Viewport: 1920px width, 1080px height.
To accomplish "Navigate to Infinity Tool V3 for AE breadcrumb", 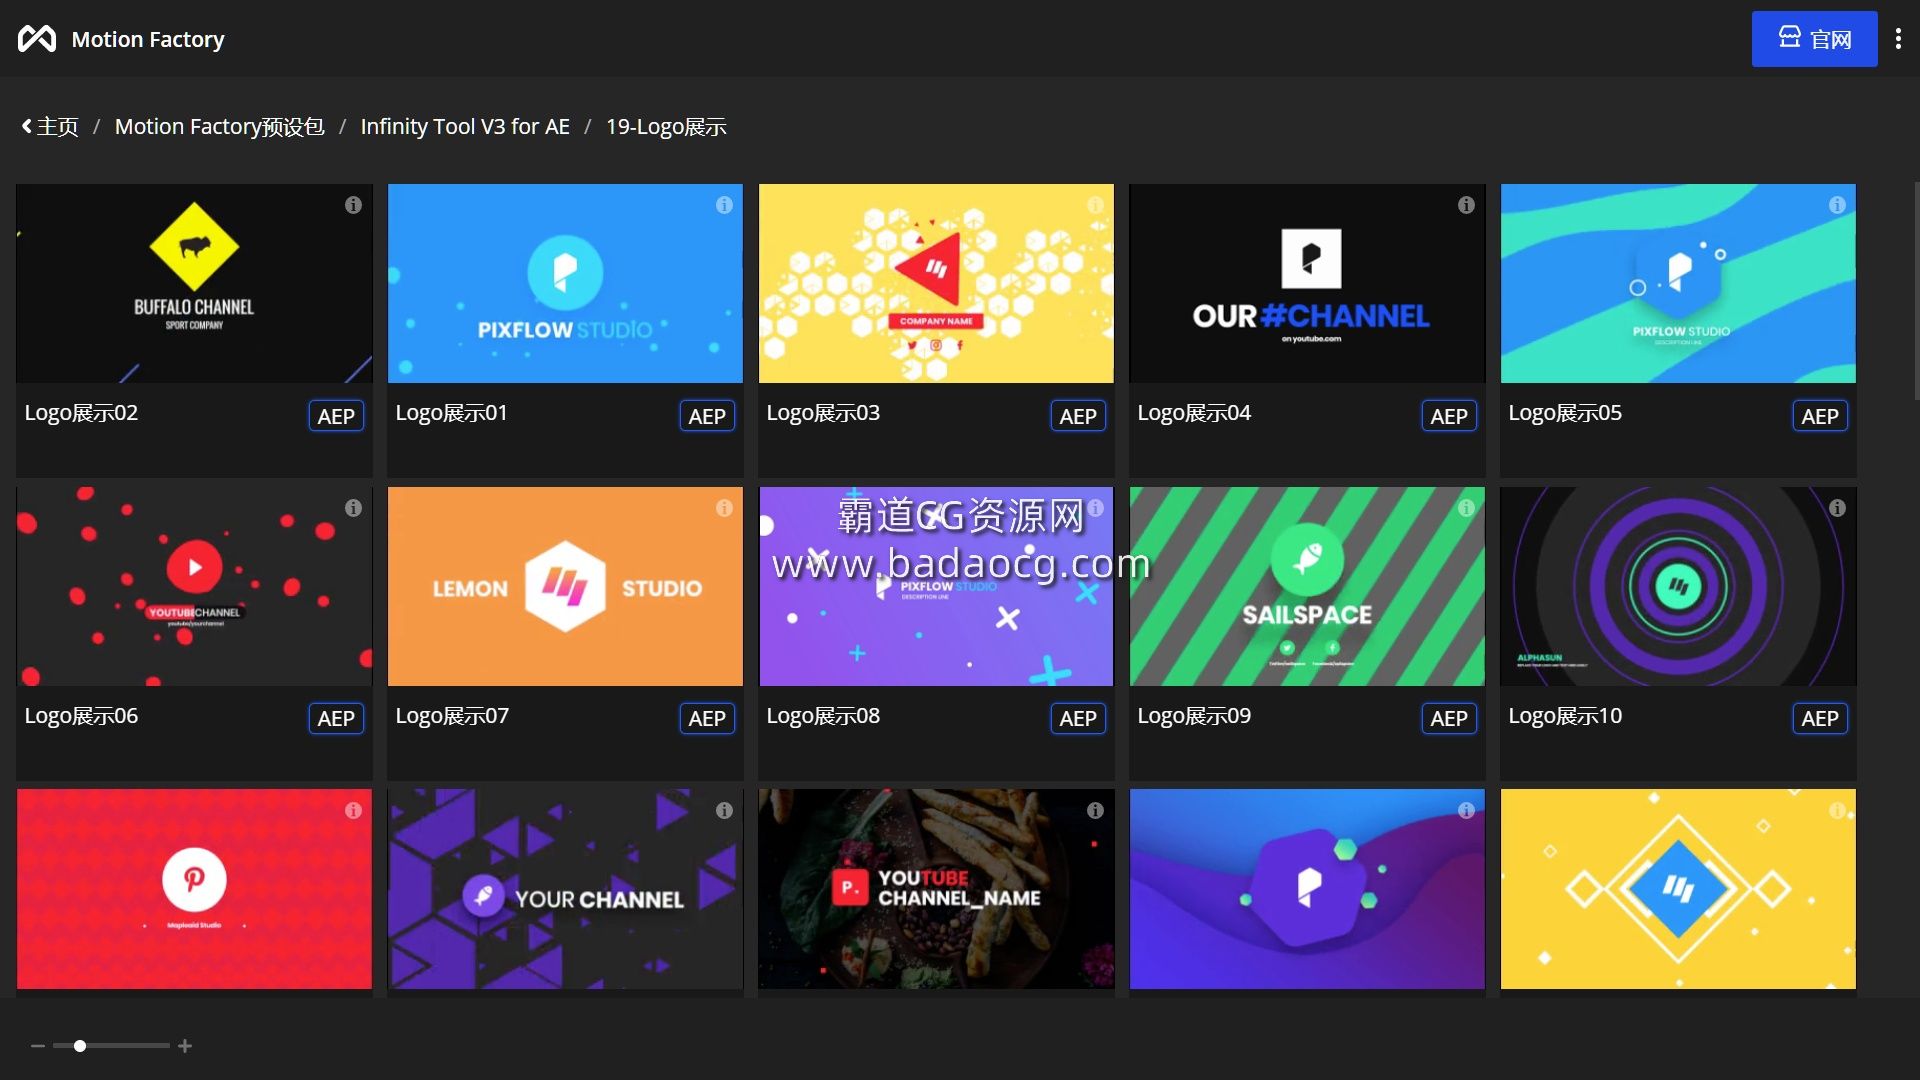I will pos(465,127).
